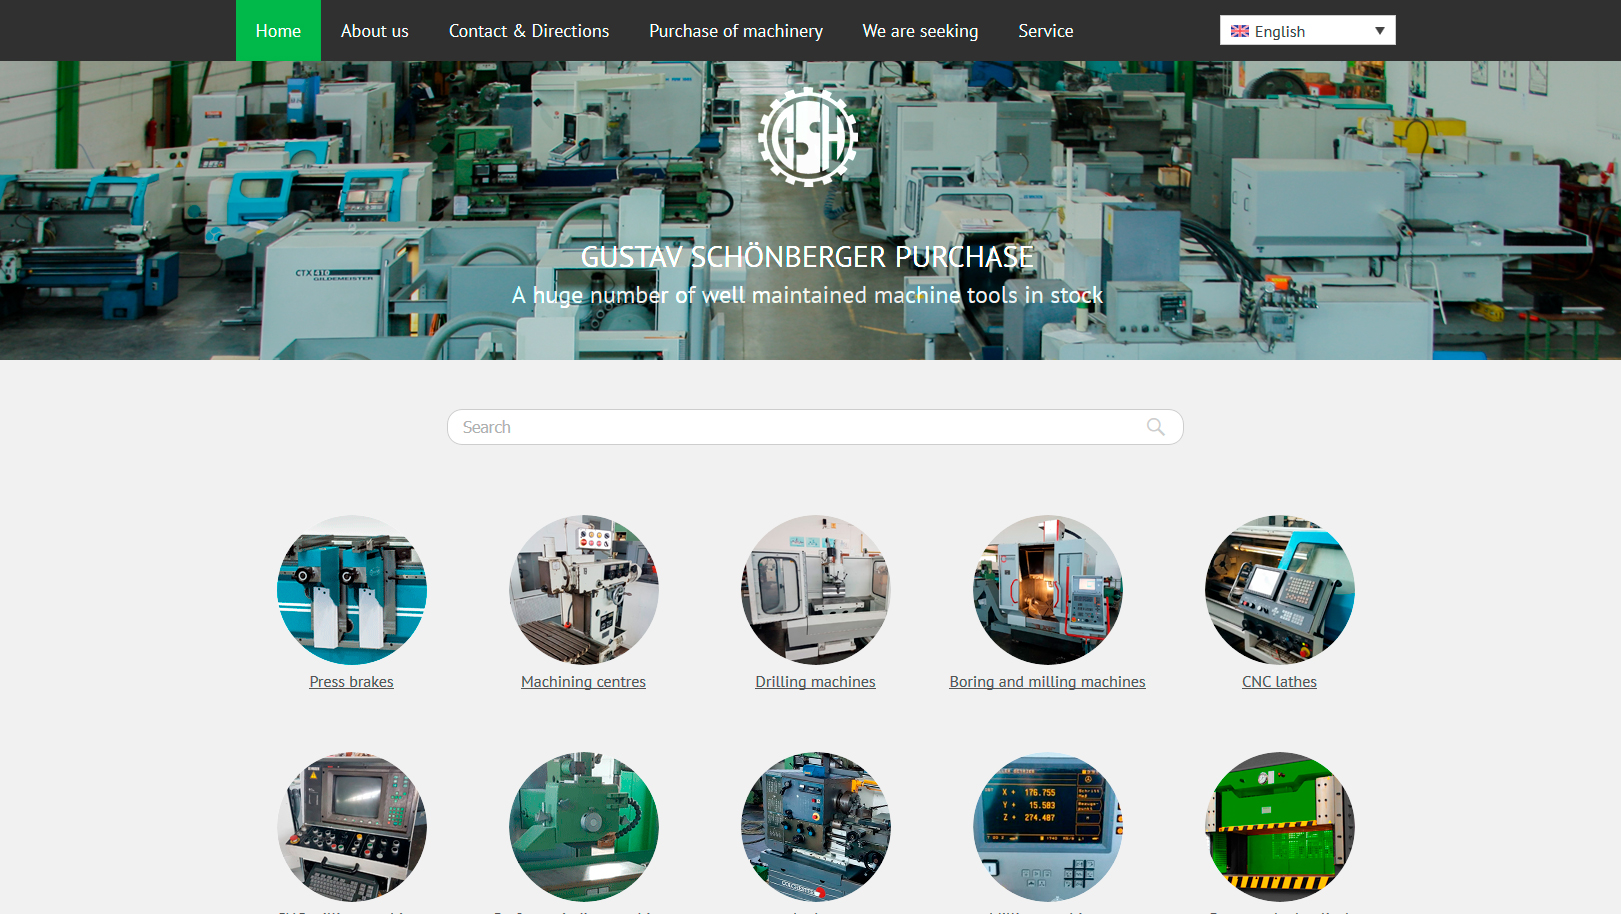1621x914 pixels.
Task: Navigate to Purchase of machinery
Action: pos(735,31)
